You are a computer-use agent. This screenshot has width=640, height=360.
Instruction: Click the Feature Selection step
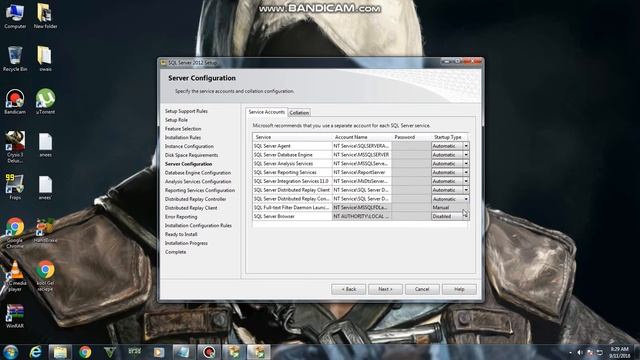[183, 129]
